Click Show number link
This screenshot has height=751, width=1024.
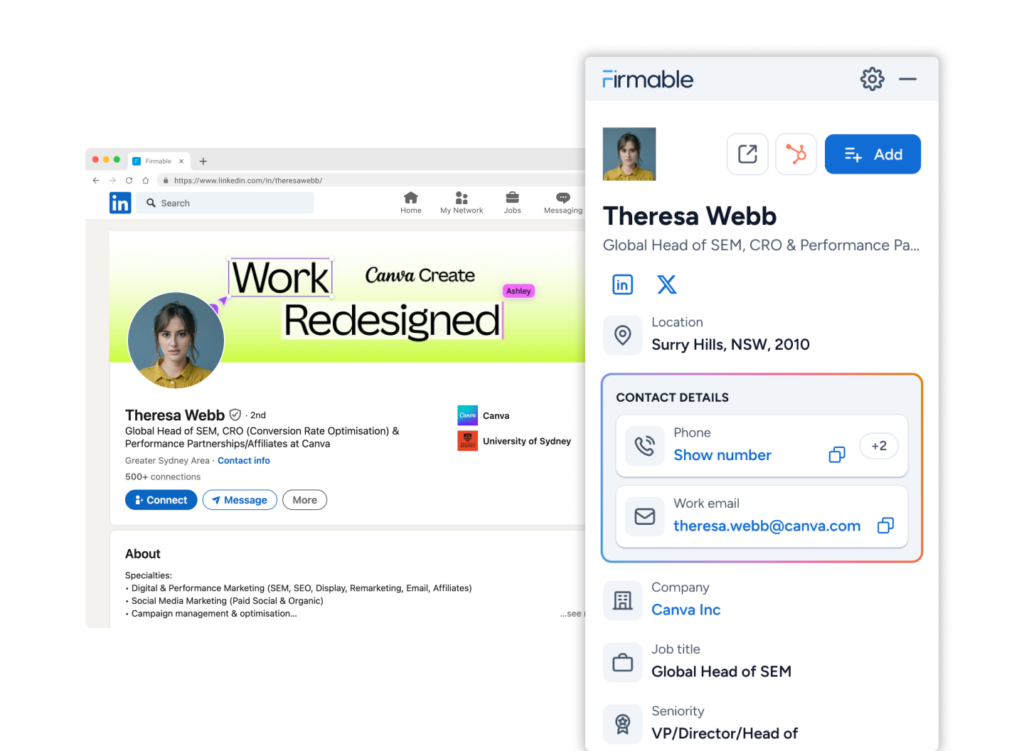point(722,455)
